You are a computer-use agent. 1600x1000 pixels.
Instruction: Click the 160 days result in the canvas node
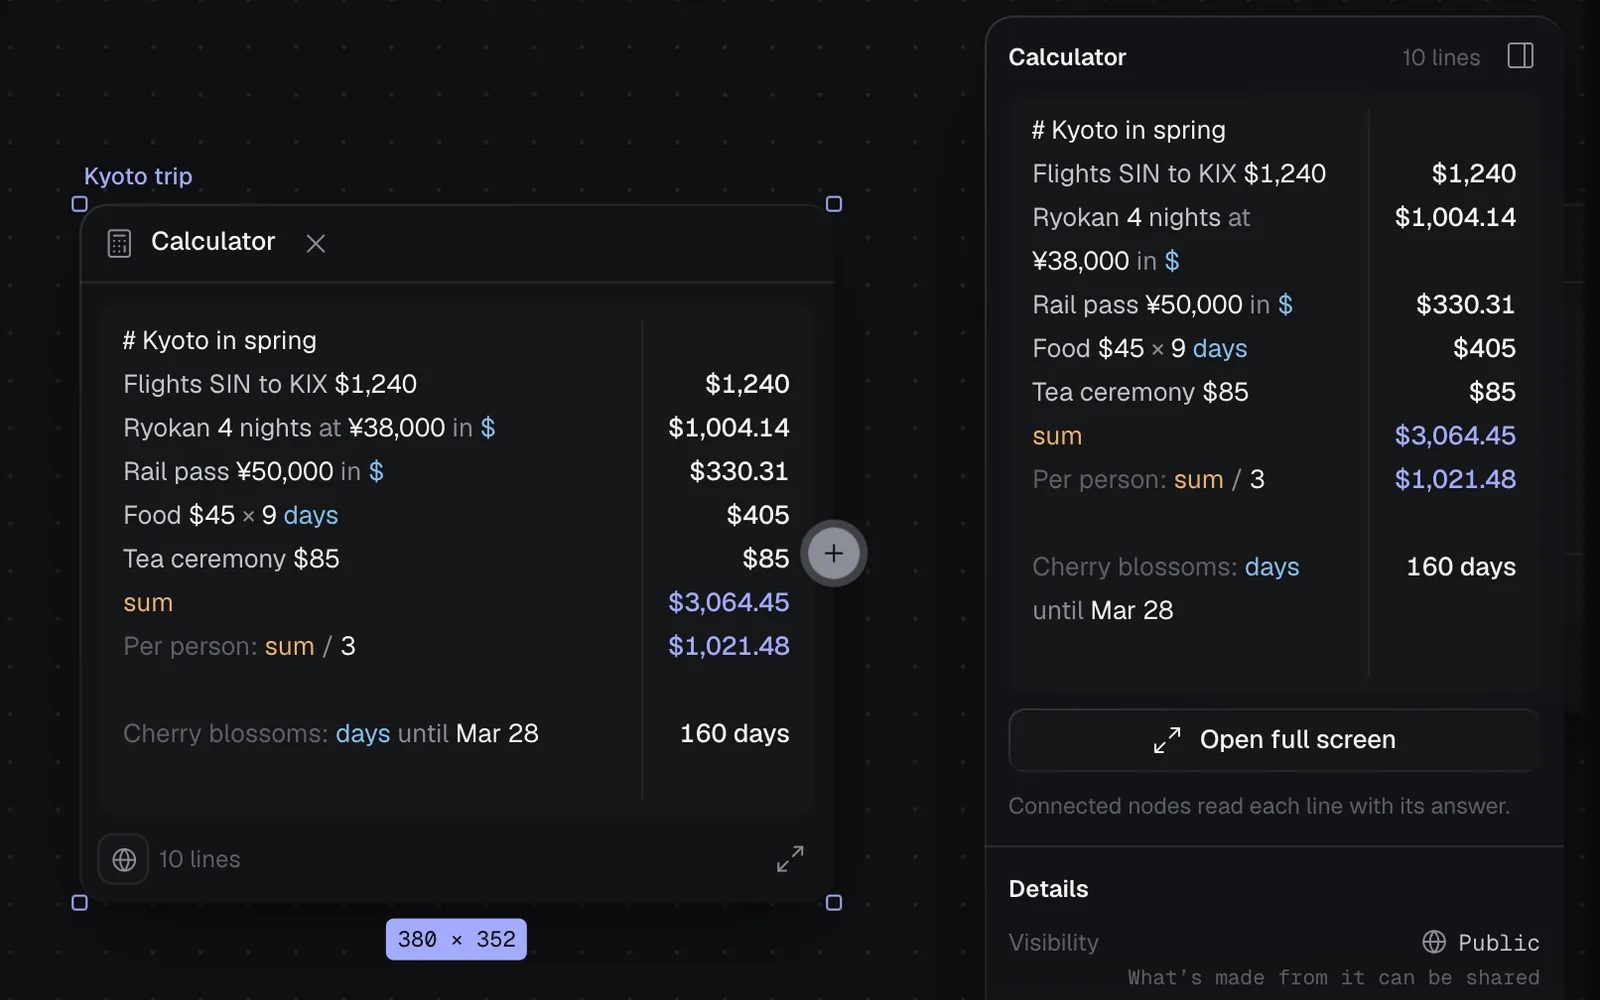click(735, 734)
